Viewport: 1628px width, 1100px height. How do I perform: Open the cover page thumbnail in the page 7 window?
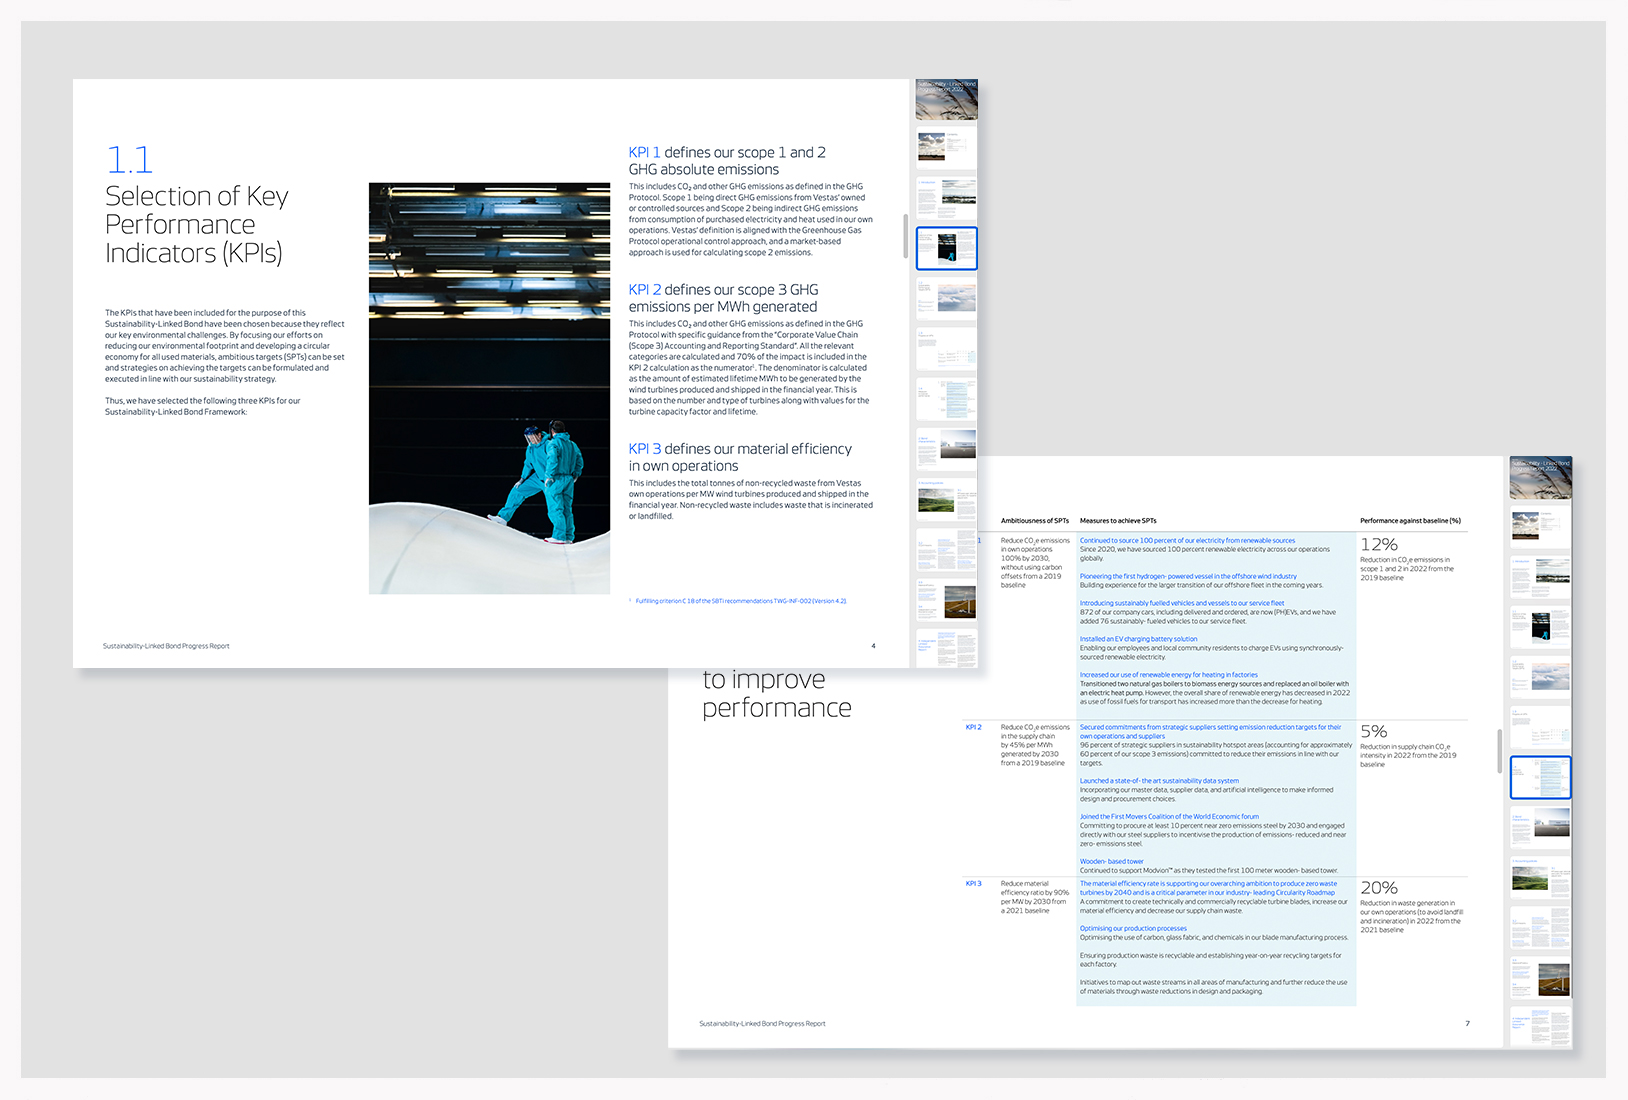(1541, 478)
